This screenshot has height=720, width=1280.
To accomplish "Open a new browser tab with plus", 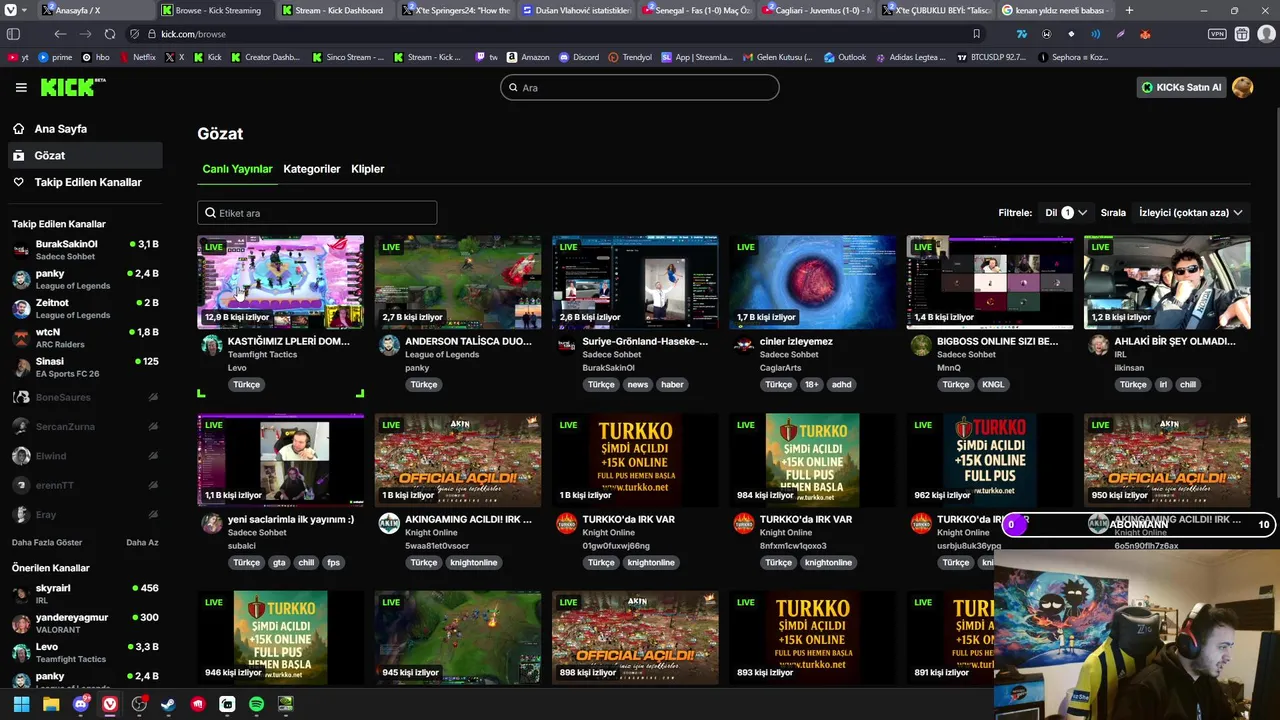I will pos(1130,10).
